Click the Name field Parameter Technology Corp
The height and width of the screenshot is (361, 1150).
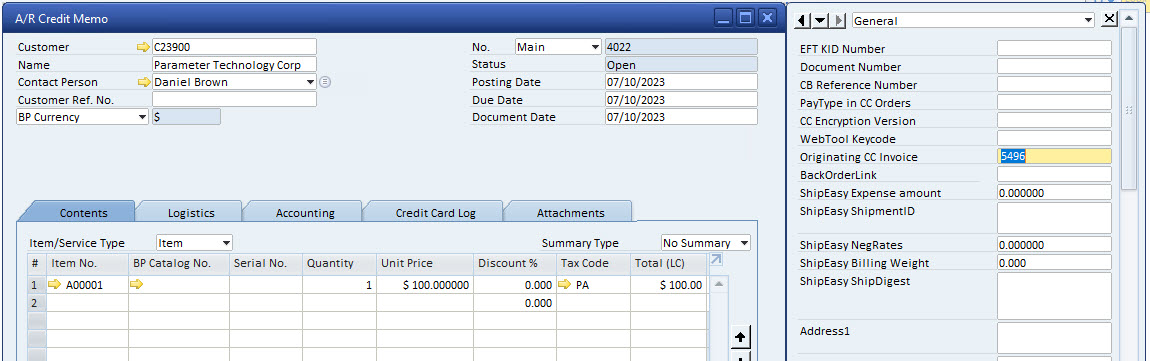point(234,65)
